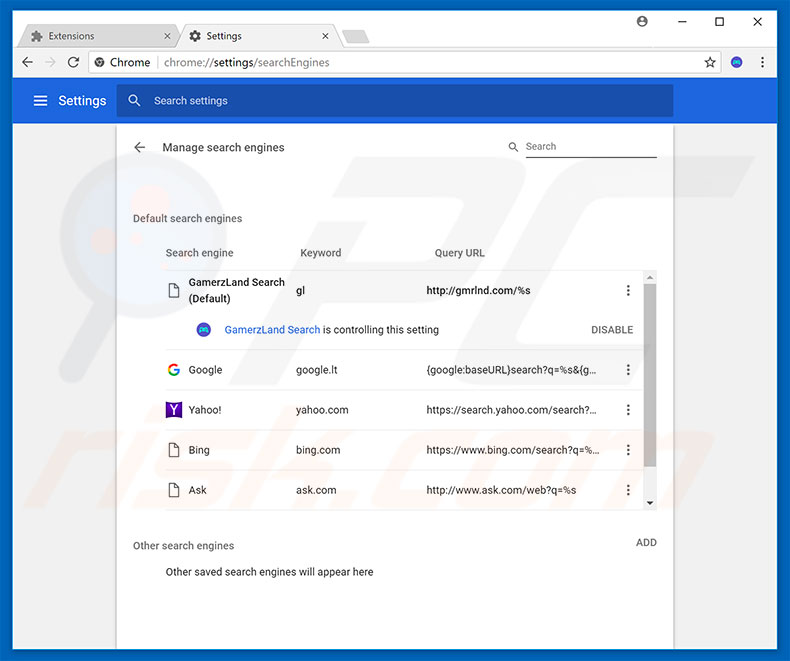Switch to the Extensions tab
The image size is (790, 661).
[x=99, y=36]
